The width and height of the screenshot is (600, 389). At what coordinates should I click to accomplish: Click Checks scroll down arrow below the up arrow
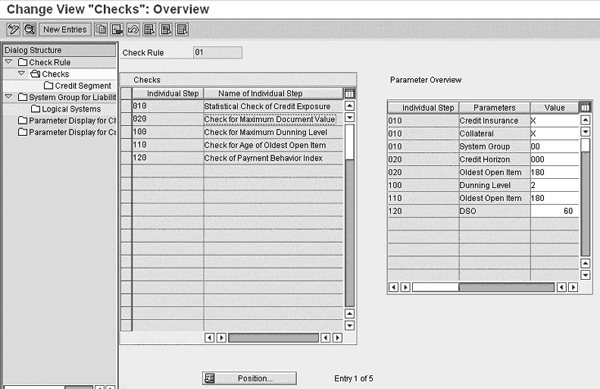coord(350,117)
